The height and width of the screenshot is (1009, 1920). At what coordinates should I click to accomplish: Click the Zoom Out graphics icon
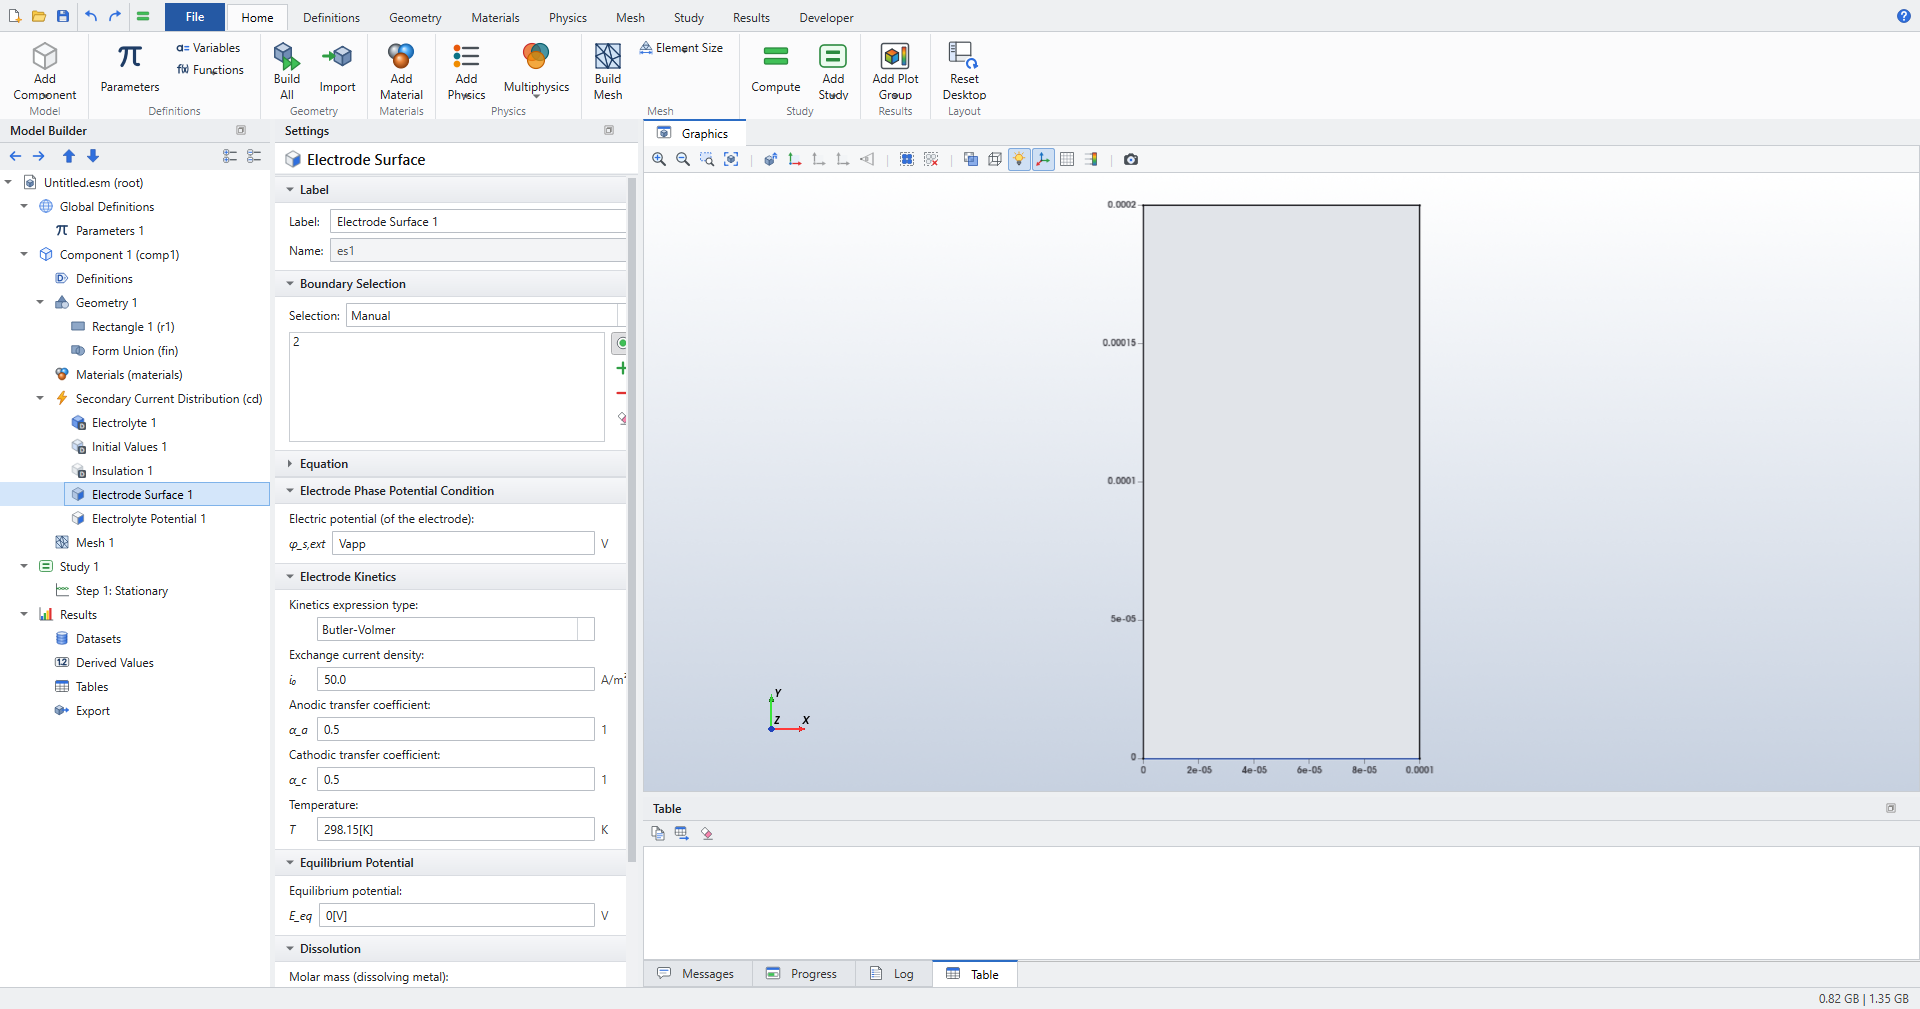pos(683,159)
